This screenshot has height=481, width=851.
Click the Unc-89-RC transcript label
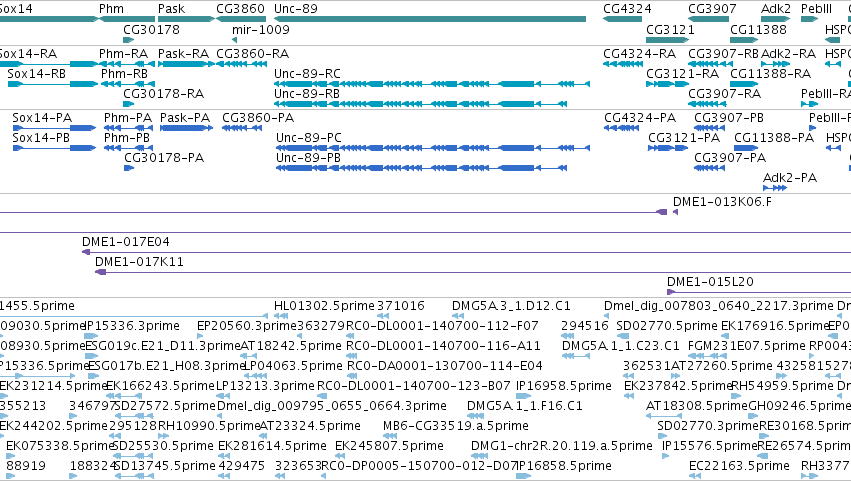[x=307, y=74]
